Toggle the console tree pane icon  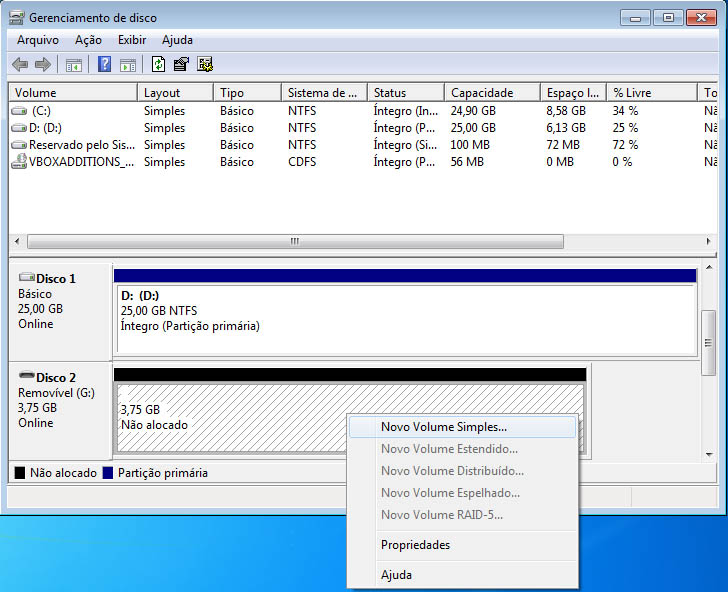(x=74, y=65)
